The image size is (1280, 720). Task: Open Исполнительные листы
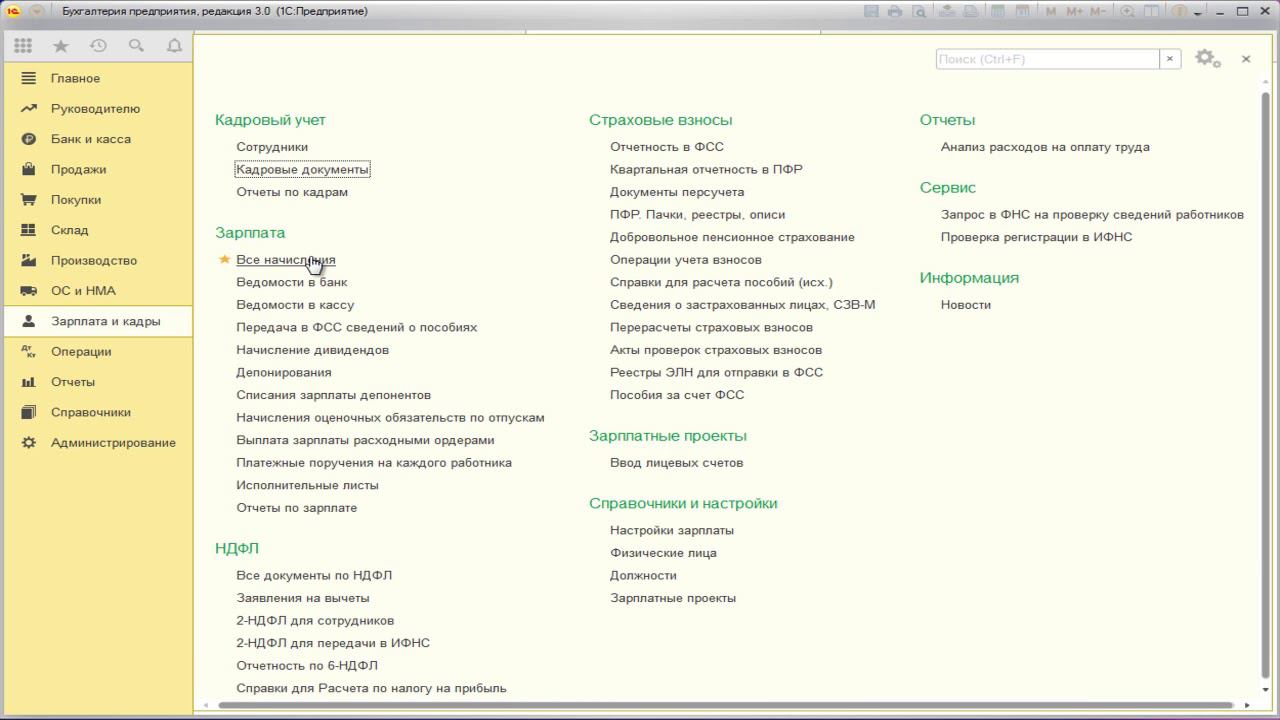click(x=307, y=485)
